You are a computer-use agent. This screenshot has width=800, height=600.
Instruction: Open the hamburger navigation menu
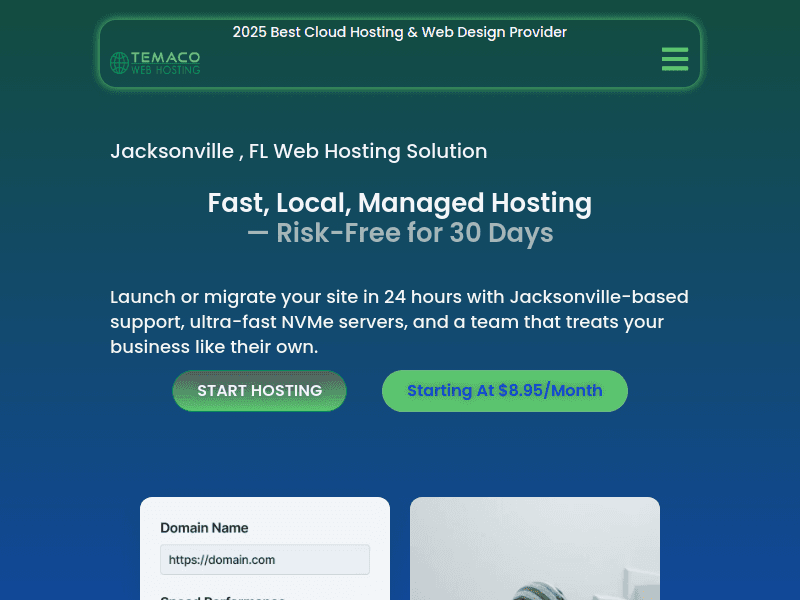(674, 59)
